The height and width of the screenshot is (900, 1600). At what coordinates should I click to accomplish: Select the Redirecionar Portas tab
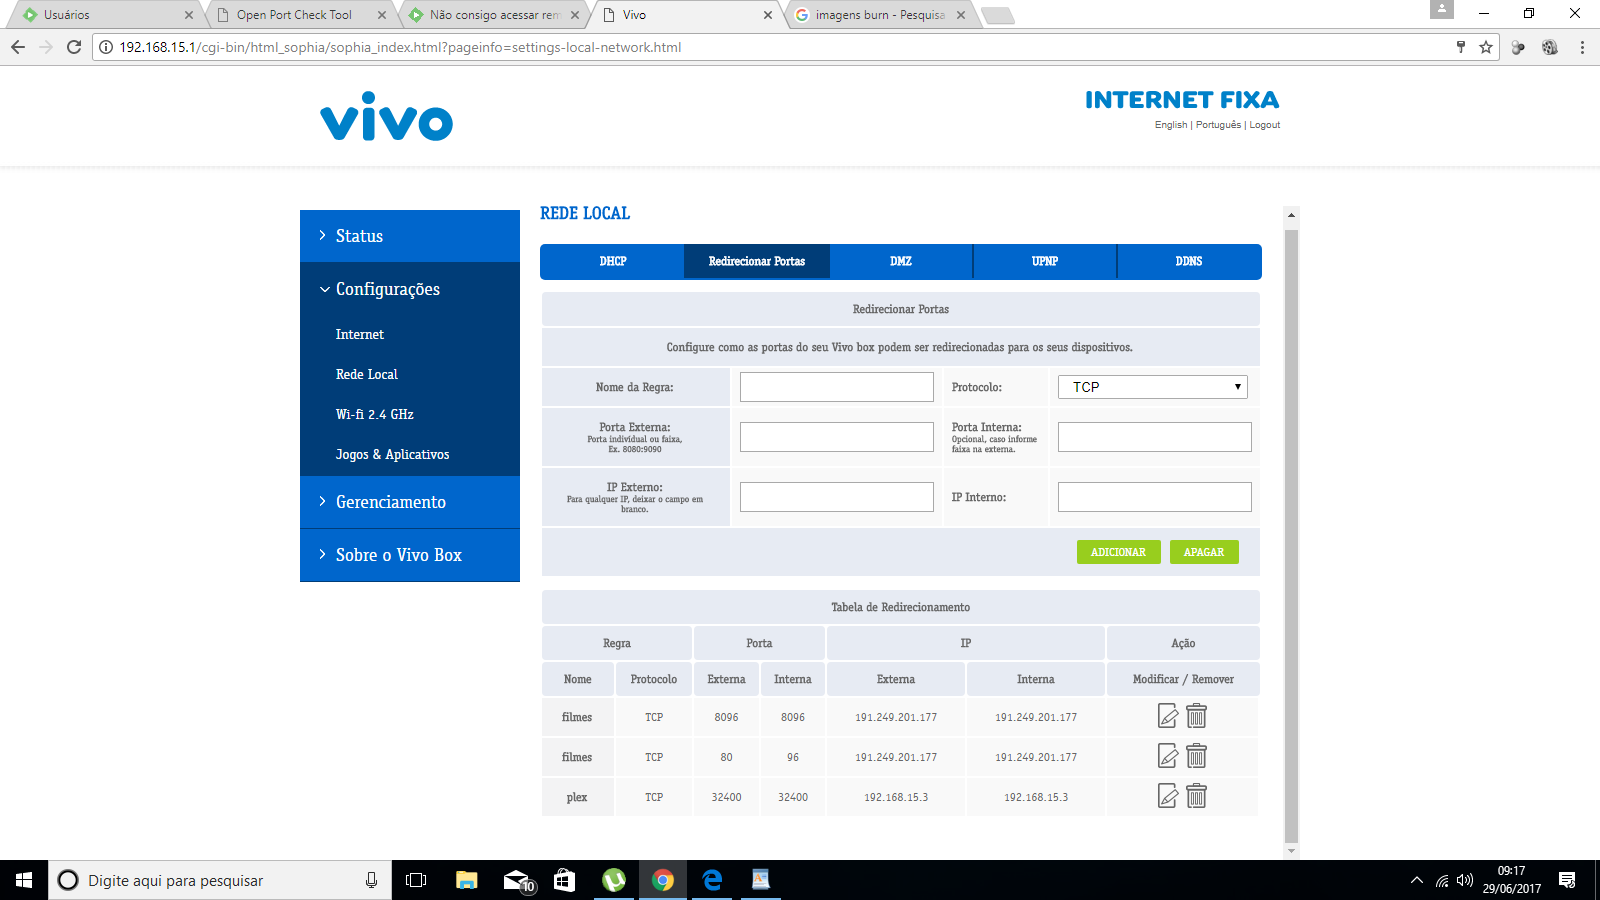tap(757, 262)
